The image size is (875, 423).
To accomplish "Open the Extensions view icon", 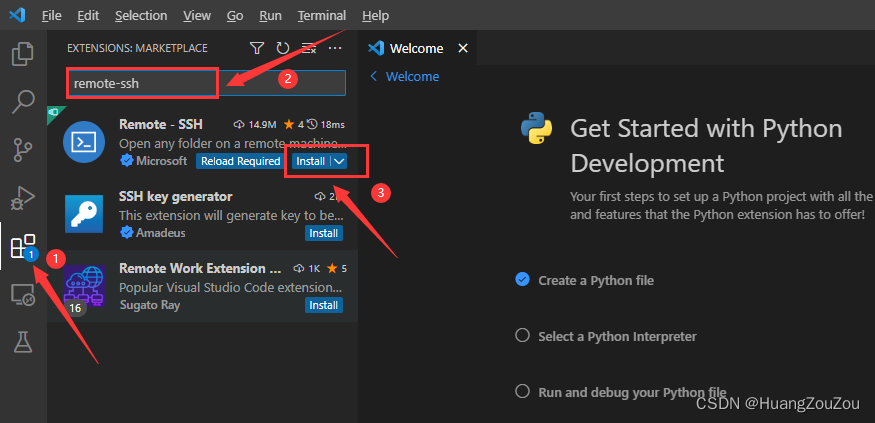I will tap(23, 246).
